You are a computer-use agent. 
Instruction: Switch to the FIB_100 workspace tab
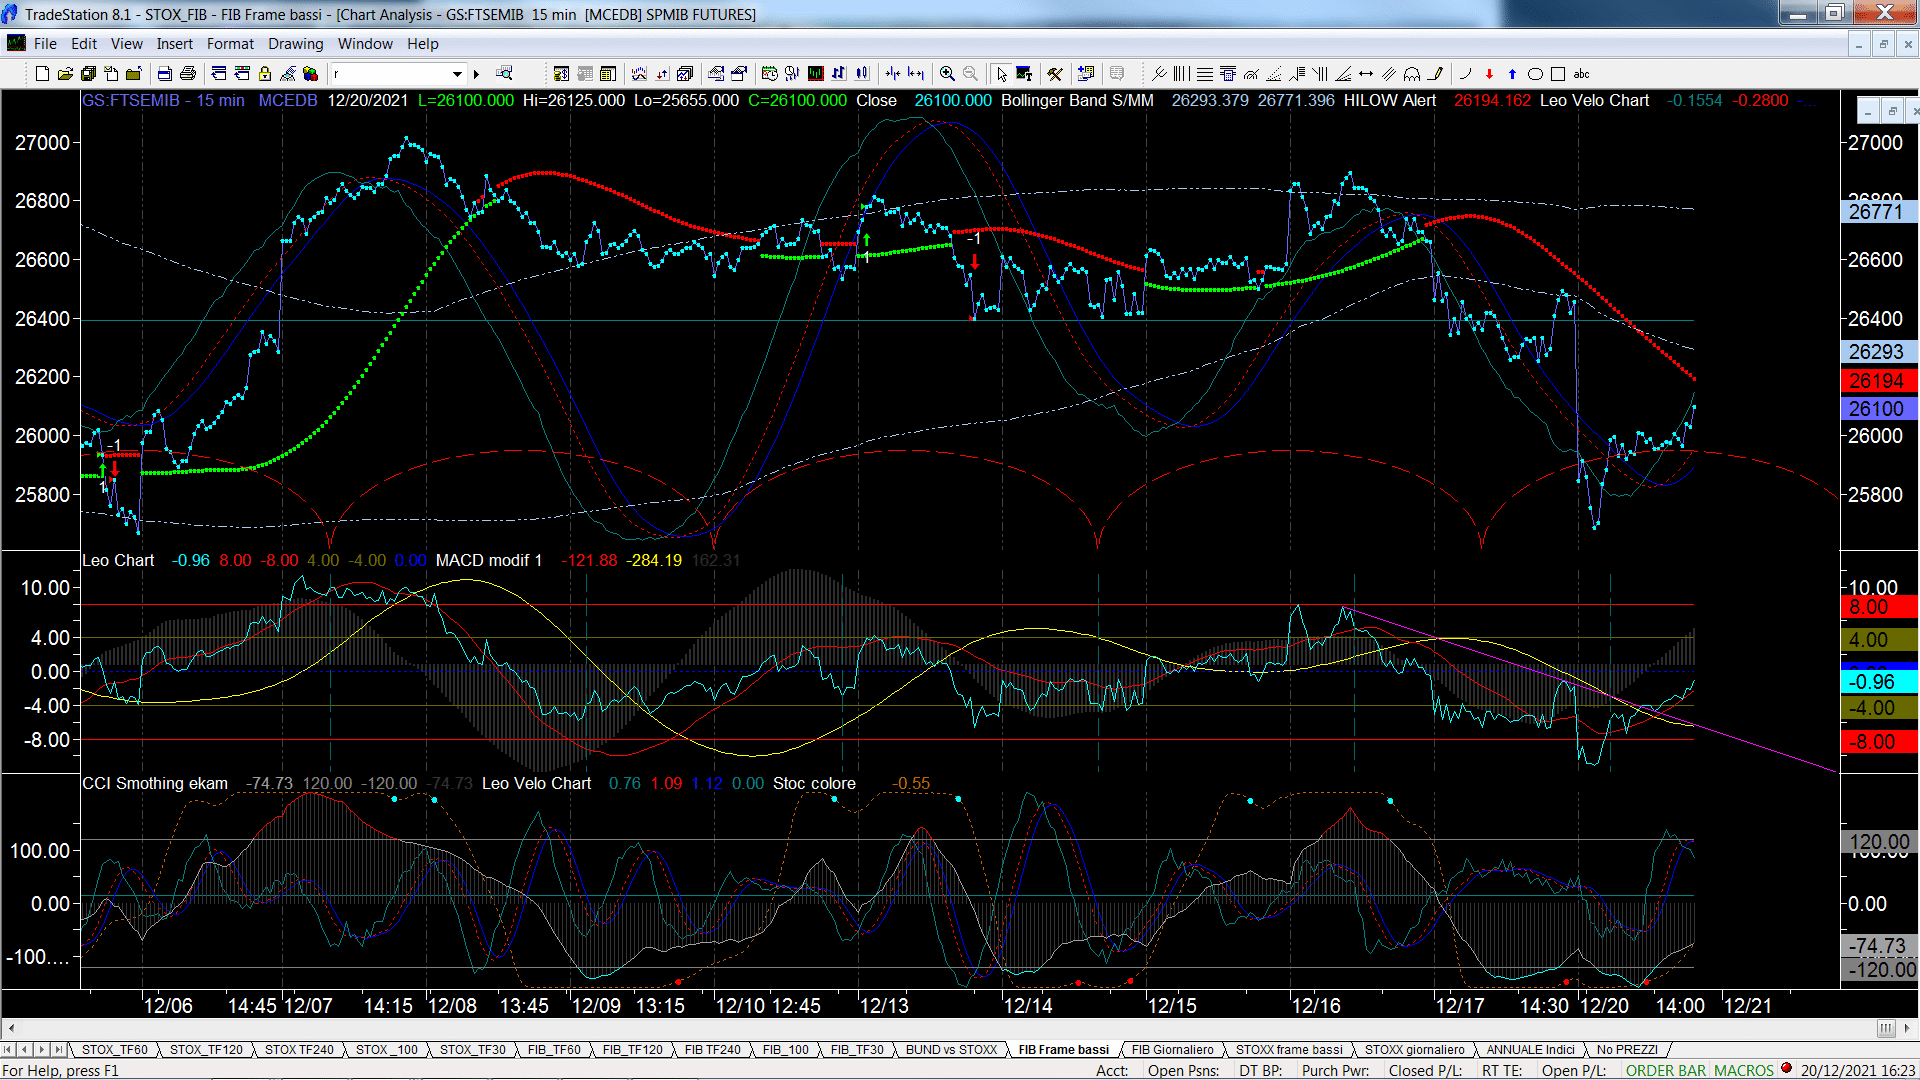pos(785,1050)
